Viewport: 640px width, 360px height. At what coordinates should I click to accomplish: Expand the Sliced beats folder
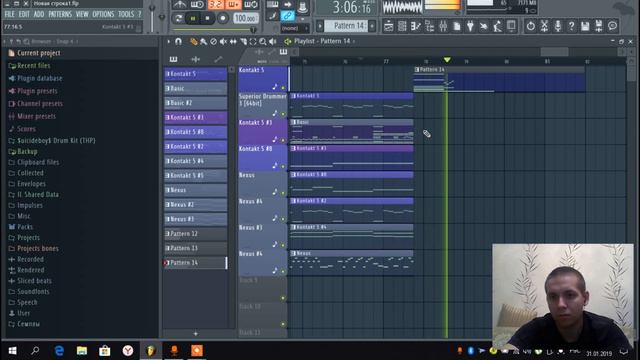coord(34,281)
